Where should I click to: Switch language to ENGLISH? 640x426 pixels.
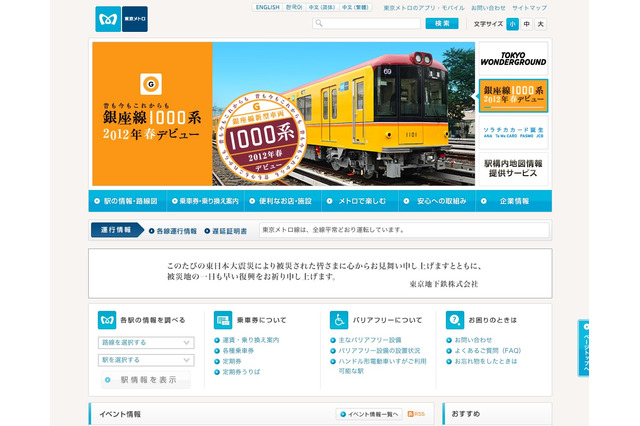pyautogui.click(x=268, y=7)
